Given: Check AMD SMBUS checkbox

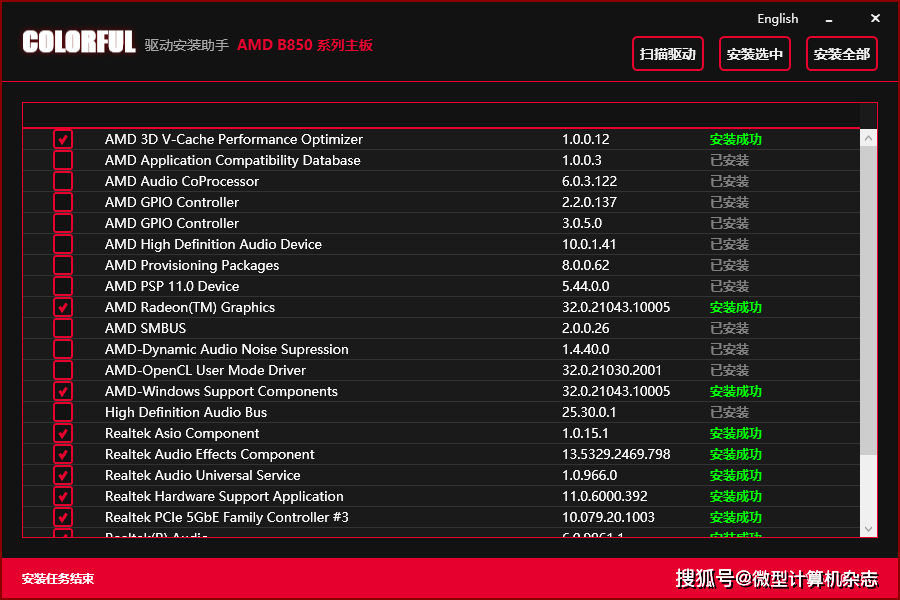Looking at the screenshot, I should [x=63, y=328].
